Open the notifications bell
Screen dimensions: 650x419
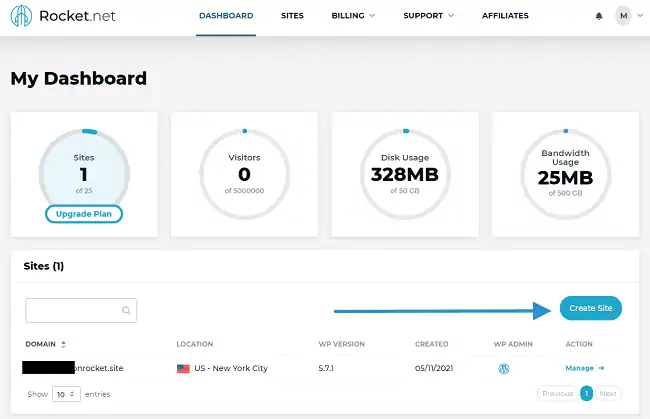[x=599, y=16]
